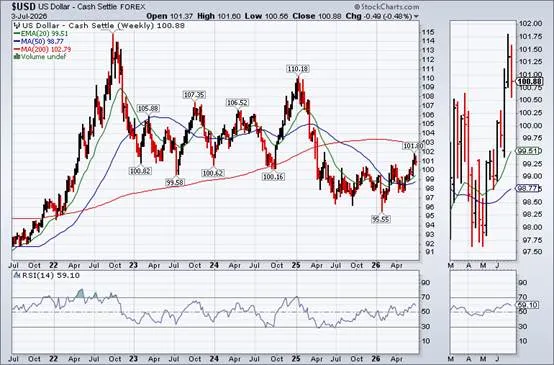554x365 pixels.
Task: Click the 102.00 label on the zoom panel axis
Action: (530, 23)
